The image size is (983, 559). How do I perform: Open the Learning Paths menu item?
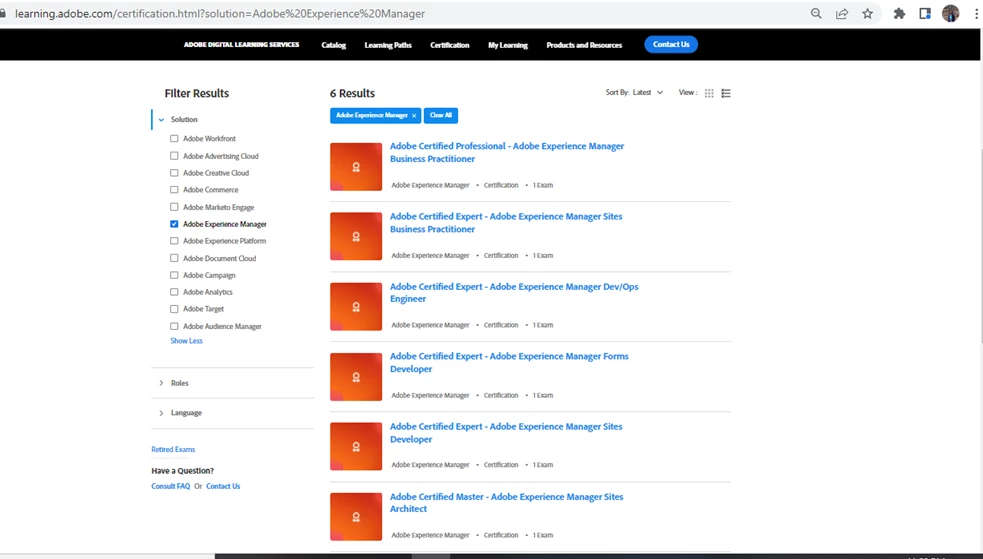pyautogui.click(x=388, y=45)
